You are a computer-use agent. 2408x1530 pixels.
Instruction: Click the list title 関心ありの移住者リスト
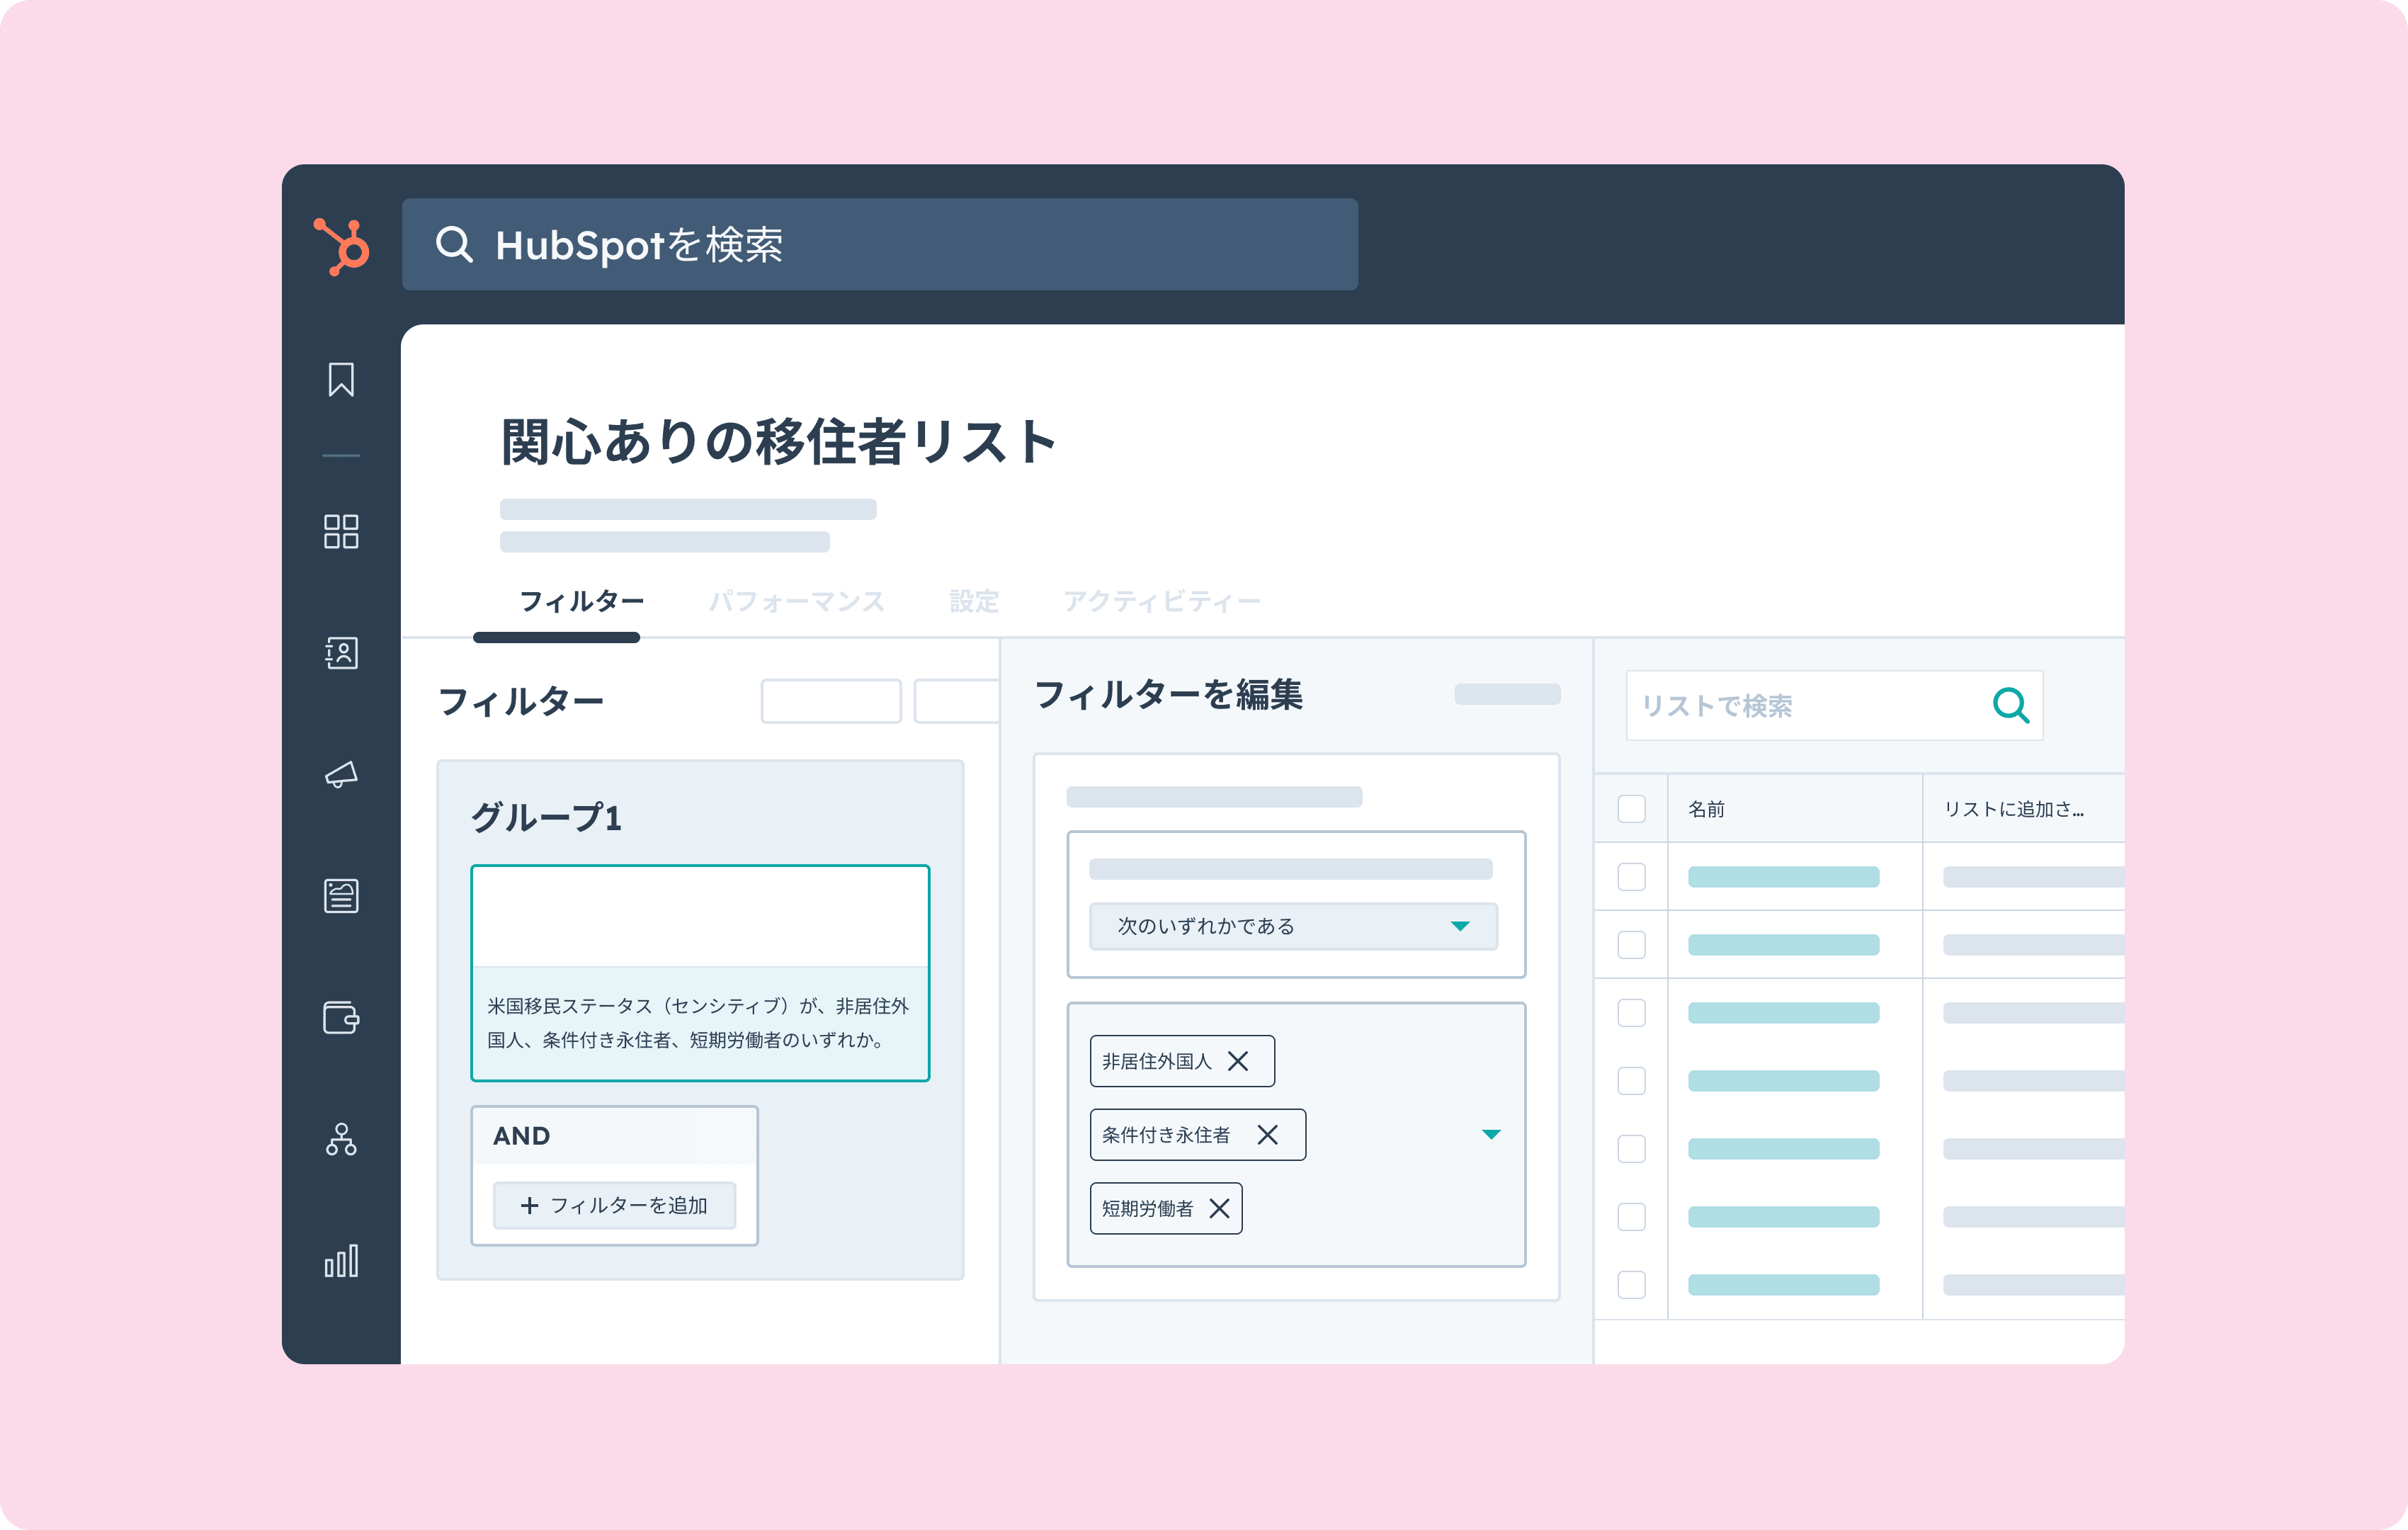[777, 441]
